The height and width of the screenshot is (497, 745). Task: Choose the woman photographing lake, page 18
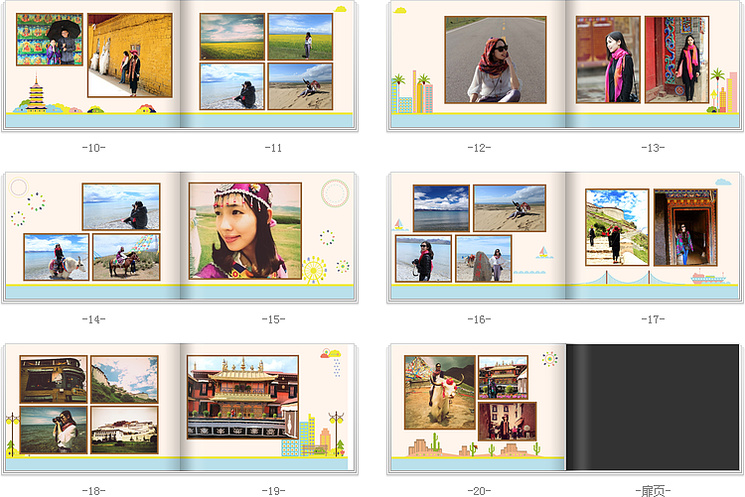[53, 430]
